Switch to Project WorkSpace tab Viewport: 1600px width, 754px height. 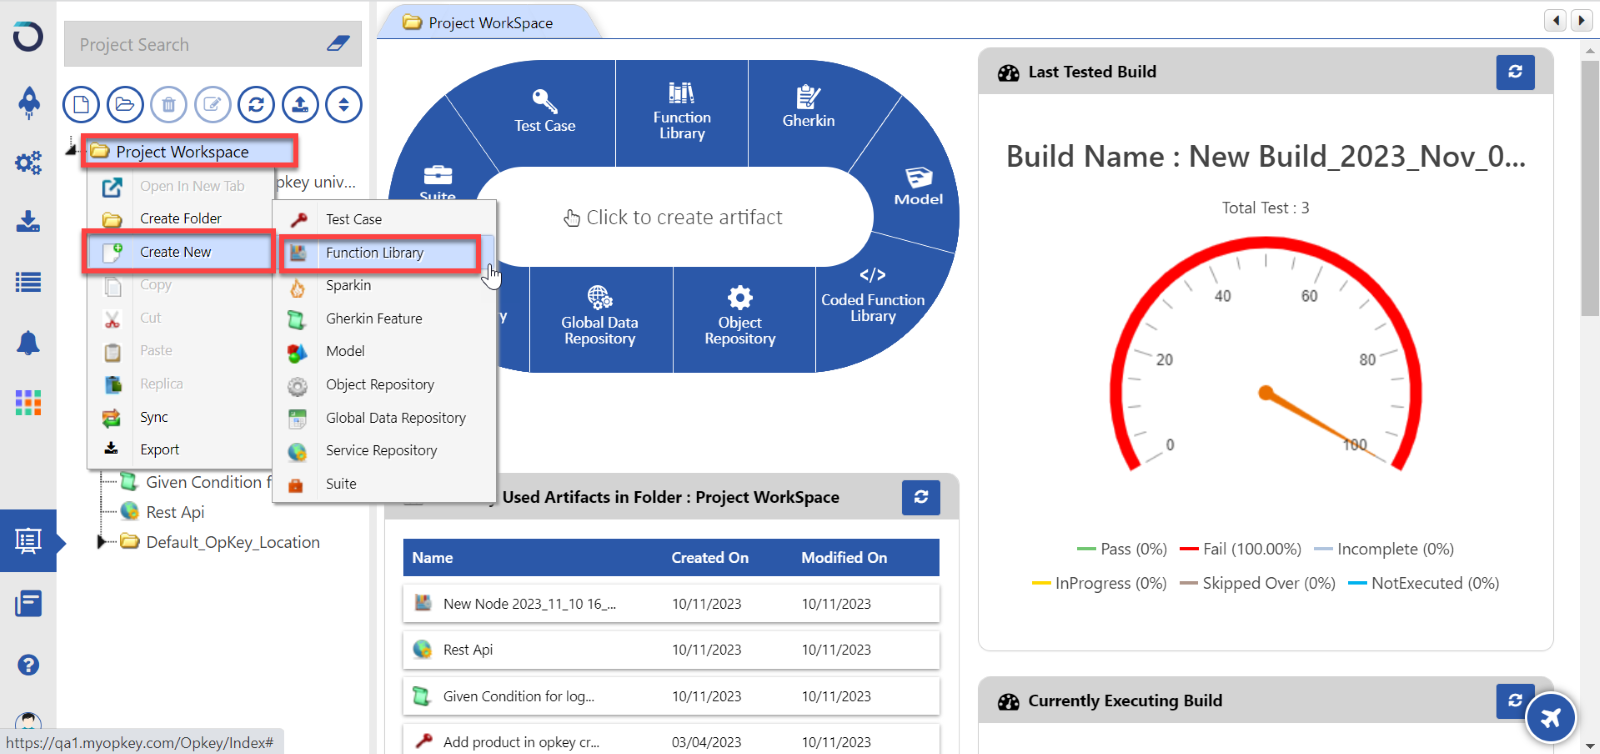click(x=490, y=23)
